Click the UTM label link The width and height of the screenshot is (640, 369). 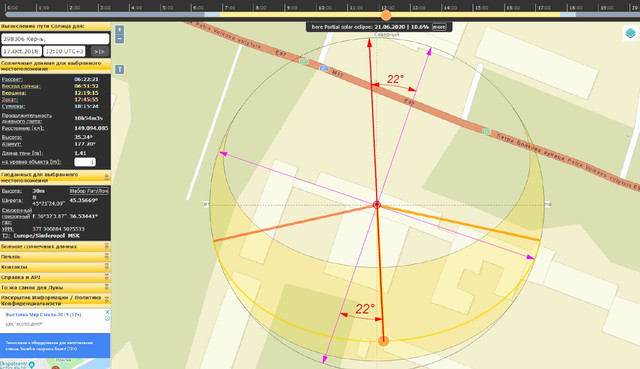click(x=7, y=229)
